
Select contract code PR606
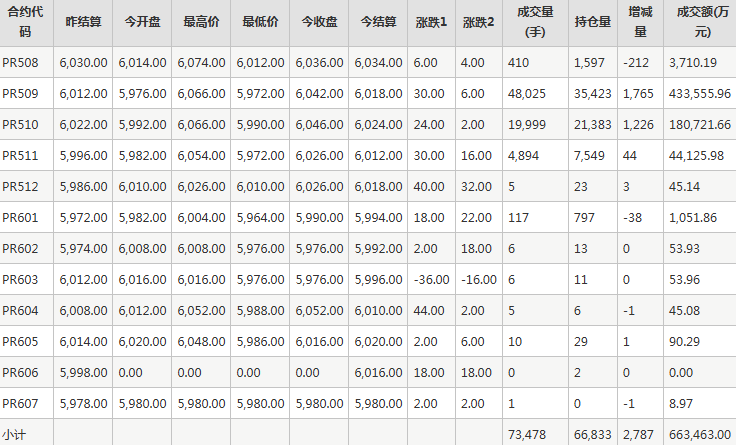coord(20,372)
